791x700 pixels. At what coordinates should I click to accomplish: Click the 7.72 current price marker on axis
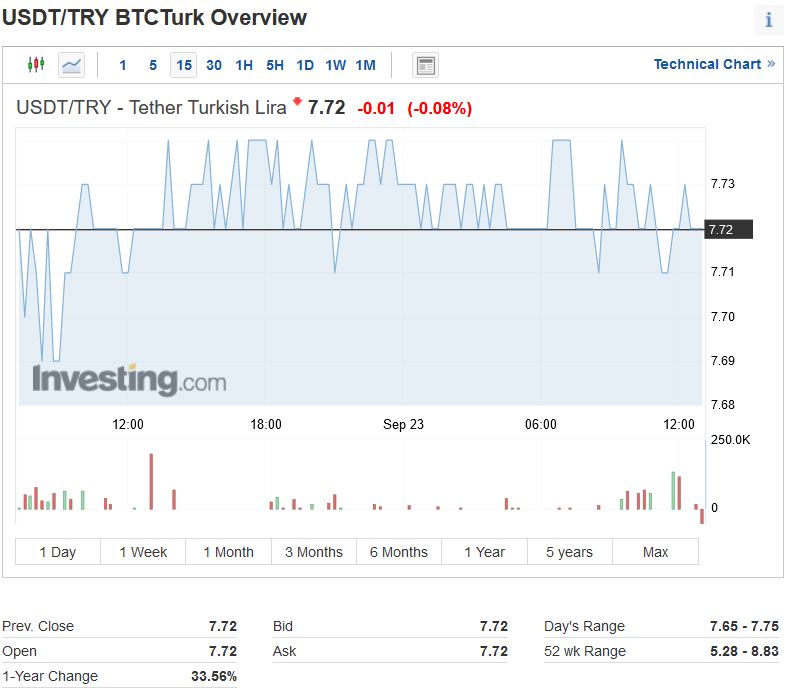pos(728,229)
